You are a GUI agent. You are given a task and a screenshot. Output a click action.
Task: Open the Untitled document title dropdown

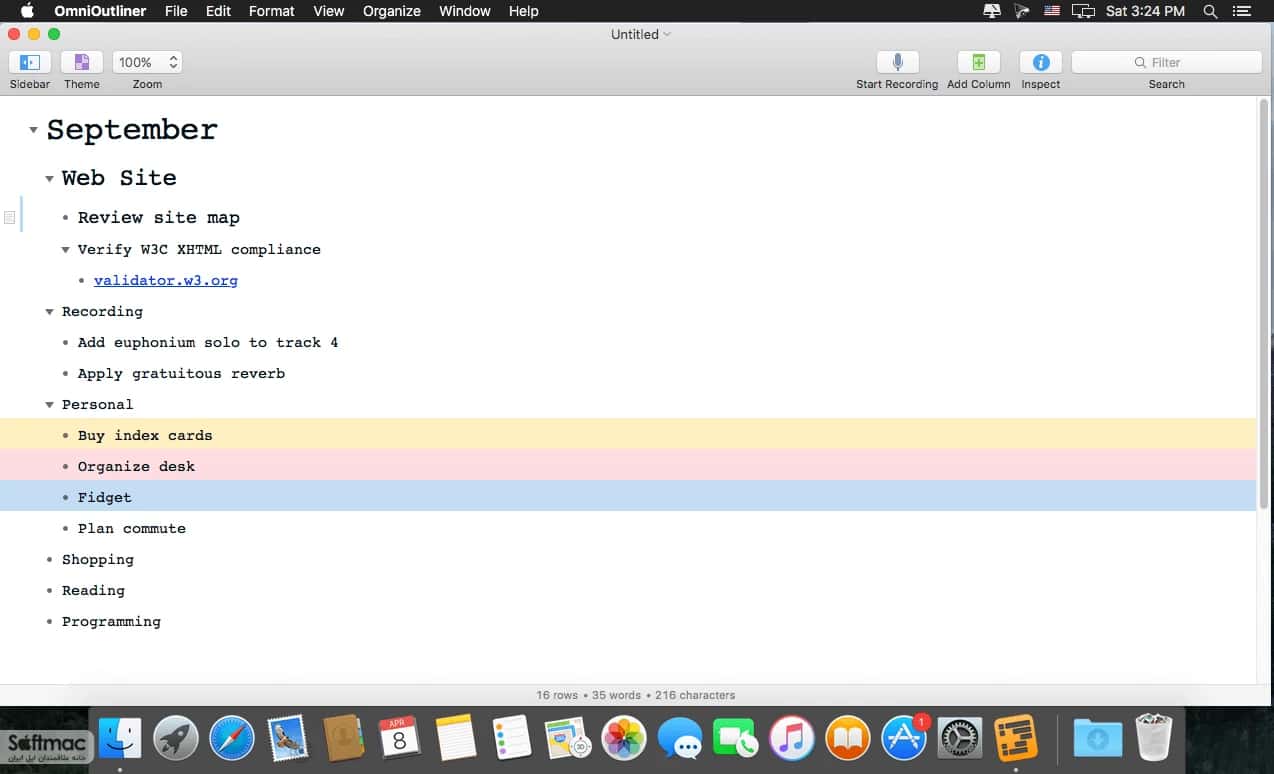(641, 34)
